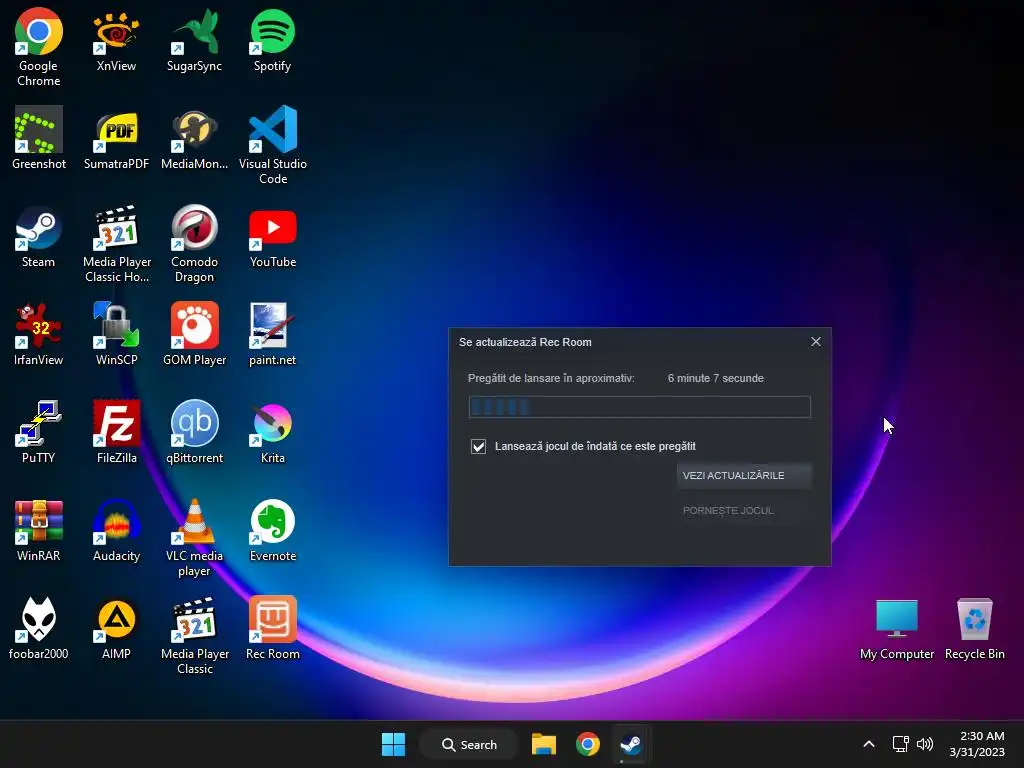The width and height of the screenshot is (1024, 768).
Task: Click the taskbar Search box
Action: click(469, 744)
